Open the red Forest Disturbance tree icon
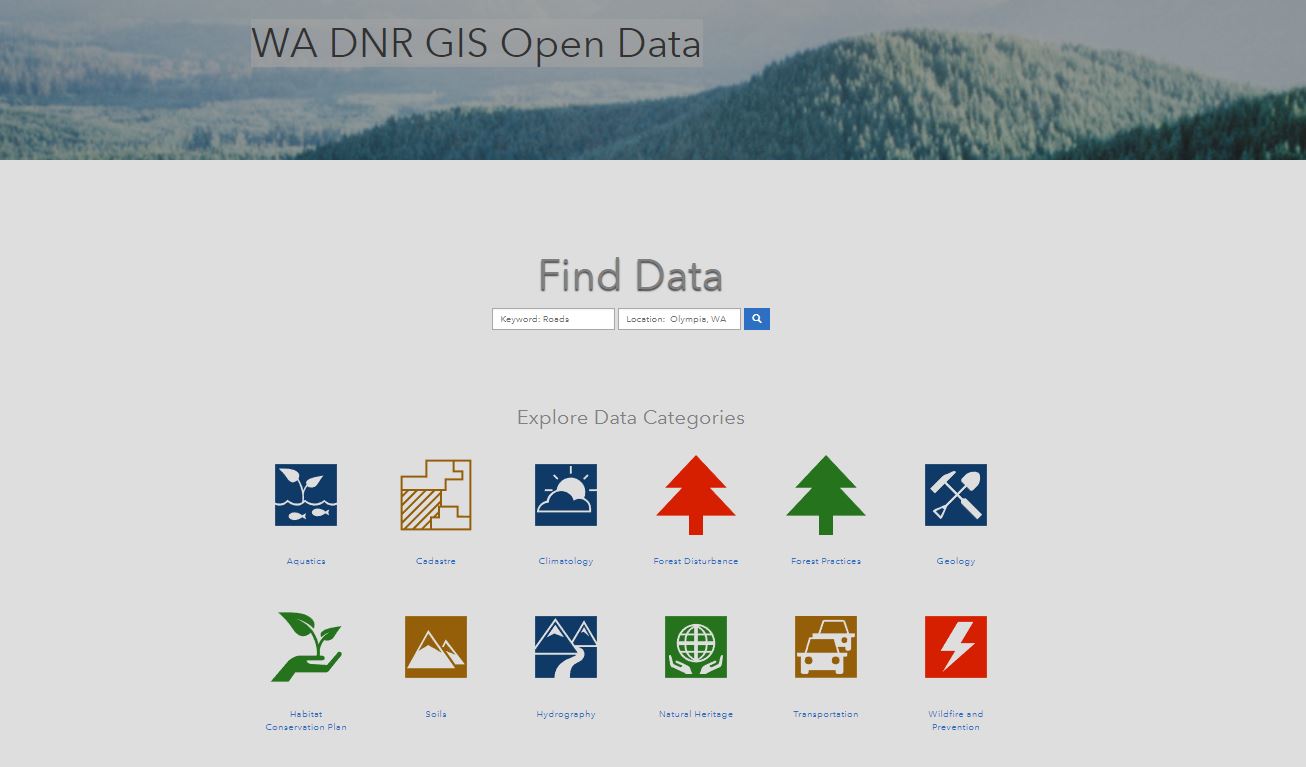Image resolution: width=1306 pixels, height=767 pixels. 696,495
